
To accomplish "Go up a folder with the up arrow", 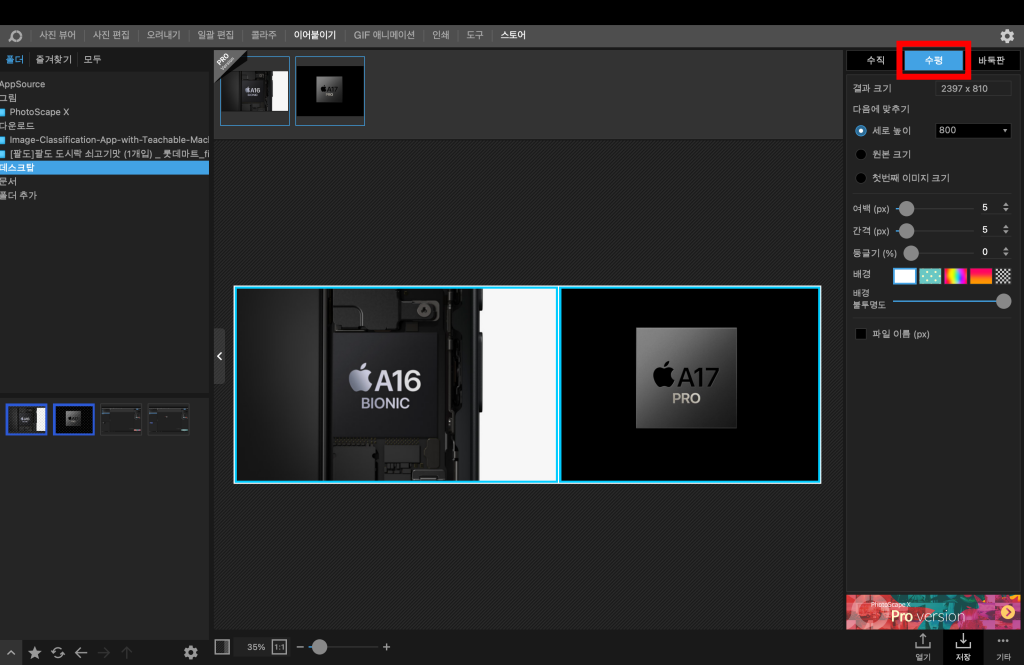I will 127,652.
